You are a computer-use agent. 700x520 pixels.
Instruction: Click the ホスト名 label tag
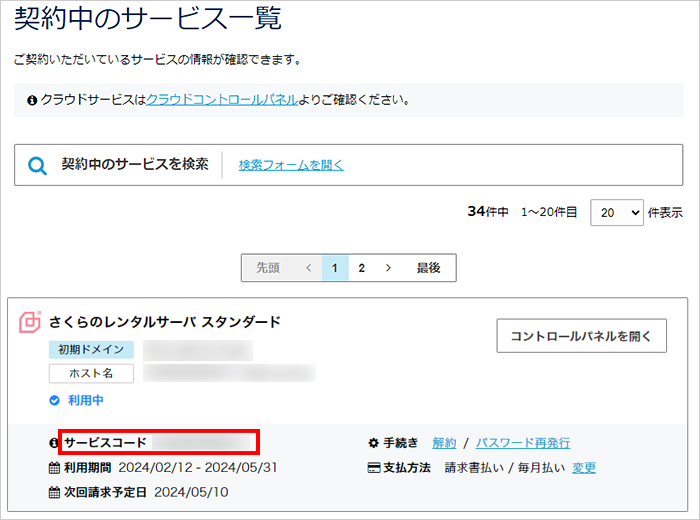(91, 374)
